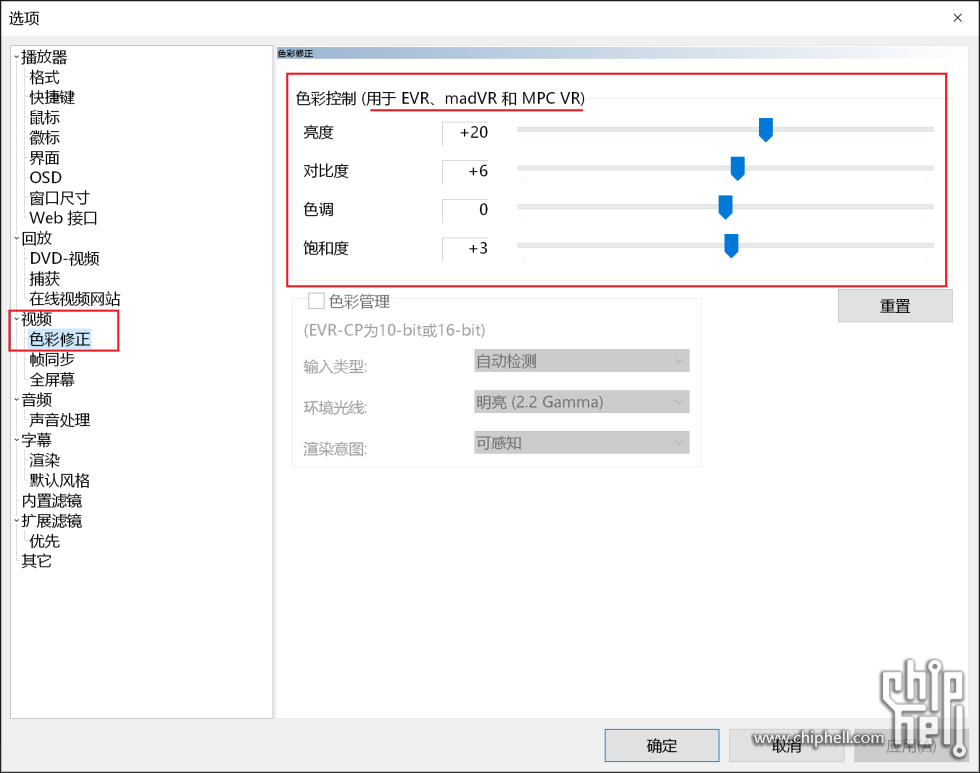
Task: Open 默认风格 subtitle settings
Action: 60,481
